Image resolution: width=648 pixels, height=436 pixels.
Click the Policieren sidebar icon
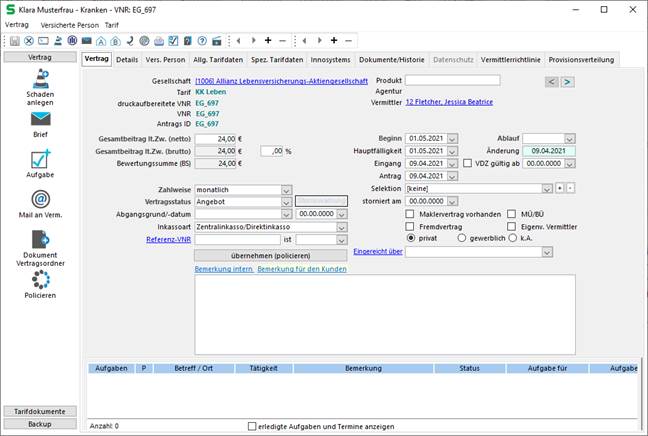point(40,284)
